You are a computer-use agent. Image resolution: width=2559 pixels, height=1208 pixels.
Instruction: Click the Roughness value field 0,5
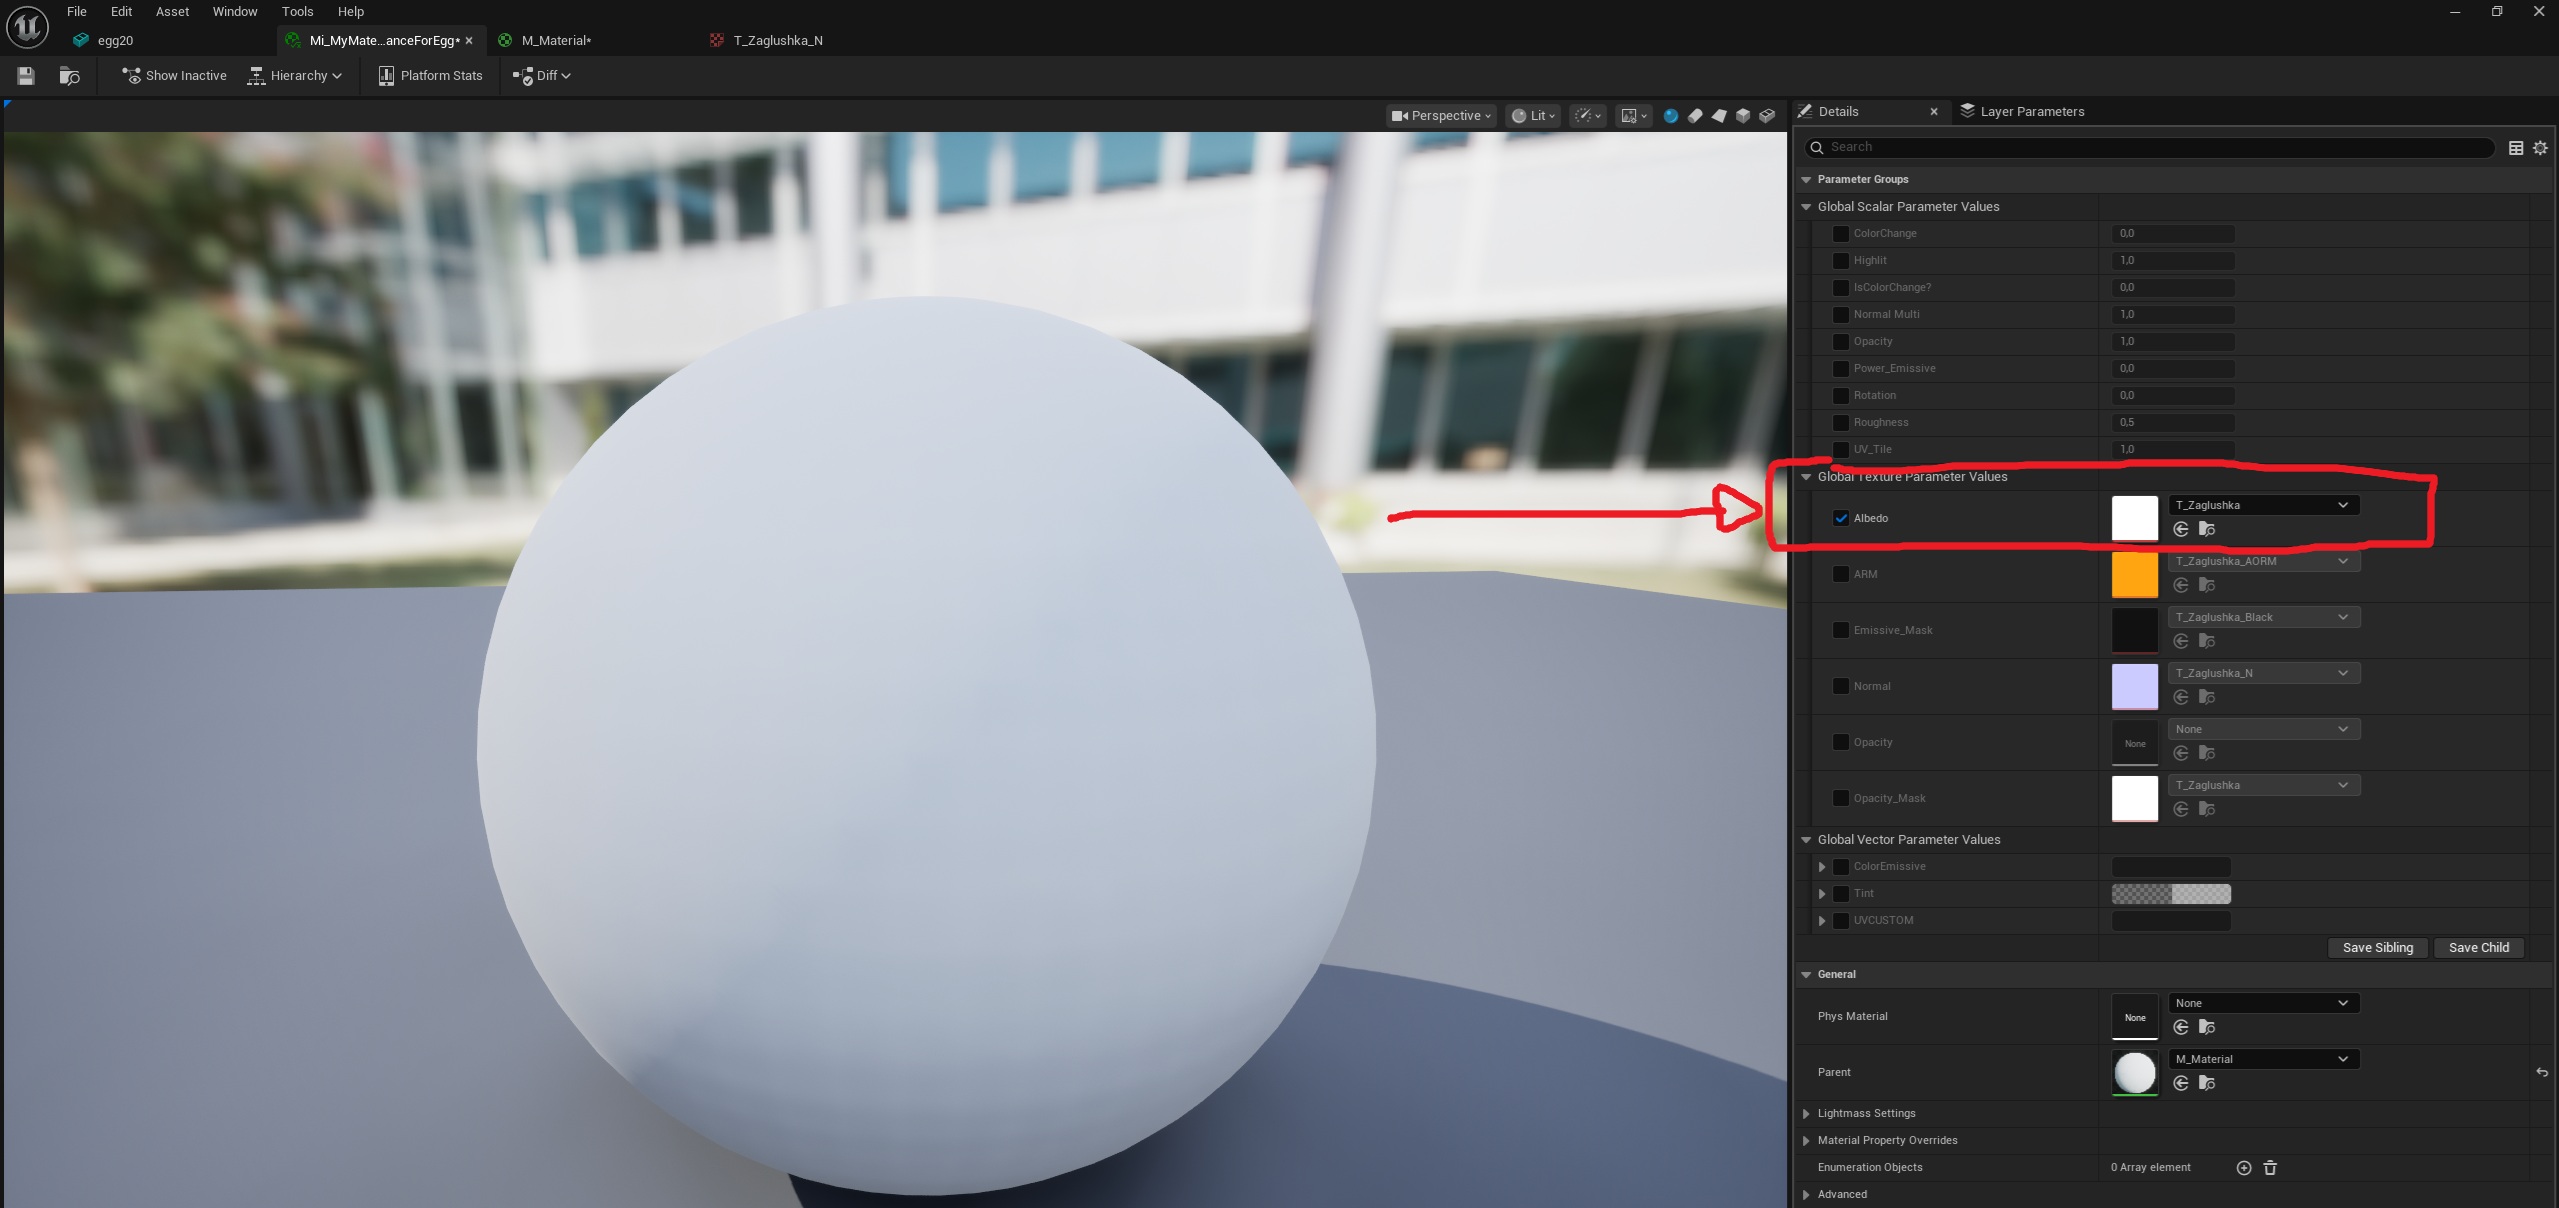2173,423
